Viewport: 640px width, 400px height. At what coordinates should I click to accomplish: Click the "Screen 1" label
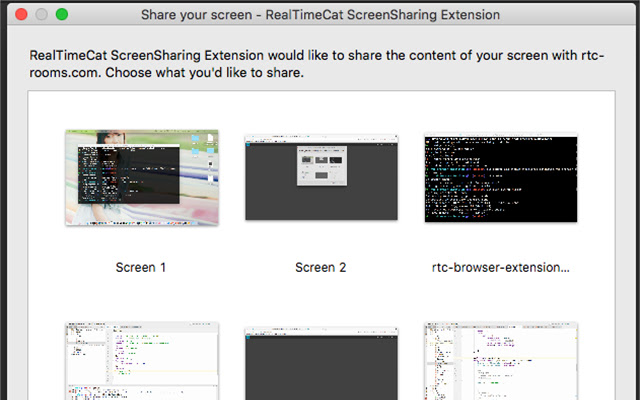[x=141, y=267]
